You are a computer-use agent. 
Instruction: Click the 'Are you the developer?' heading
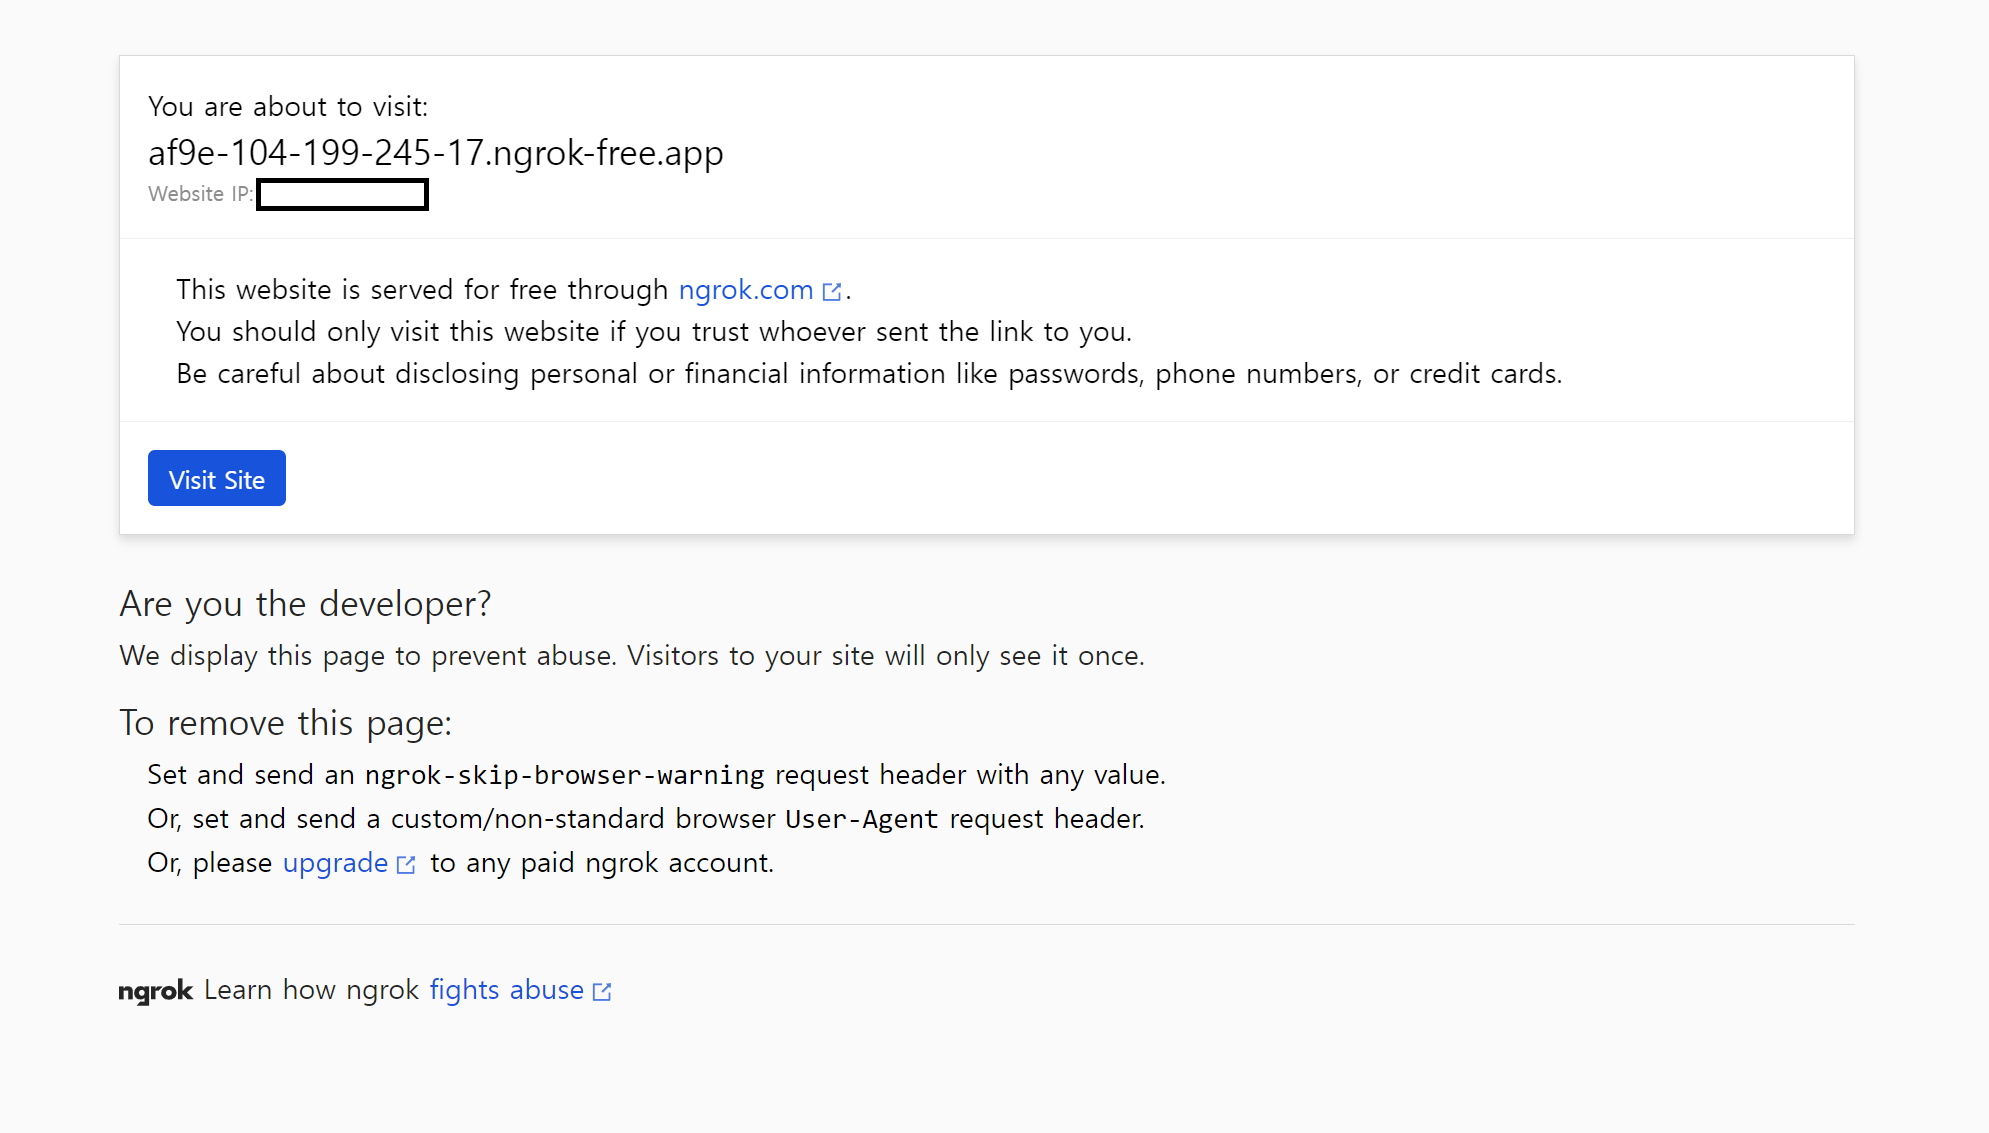(x=306, y=604)
